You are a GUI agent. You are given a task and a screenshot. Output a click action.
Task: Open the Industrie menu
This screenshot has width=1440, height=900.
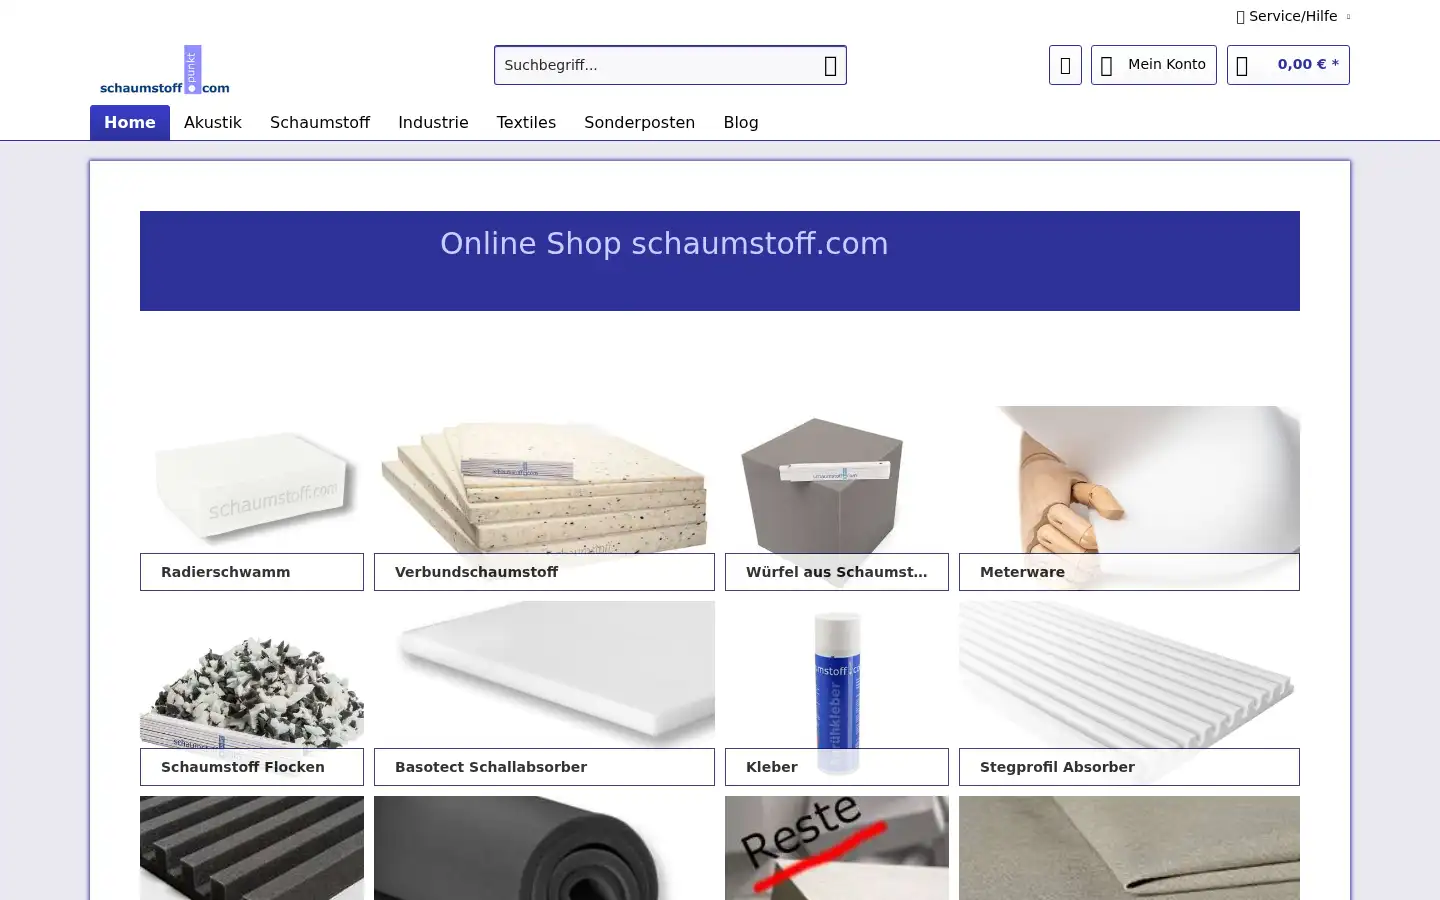433,122
